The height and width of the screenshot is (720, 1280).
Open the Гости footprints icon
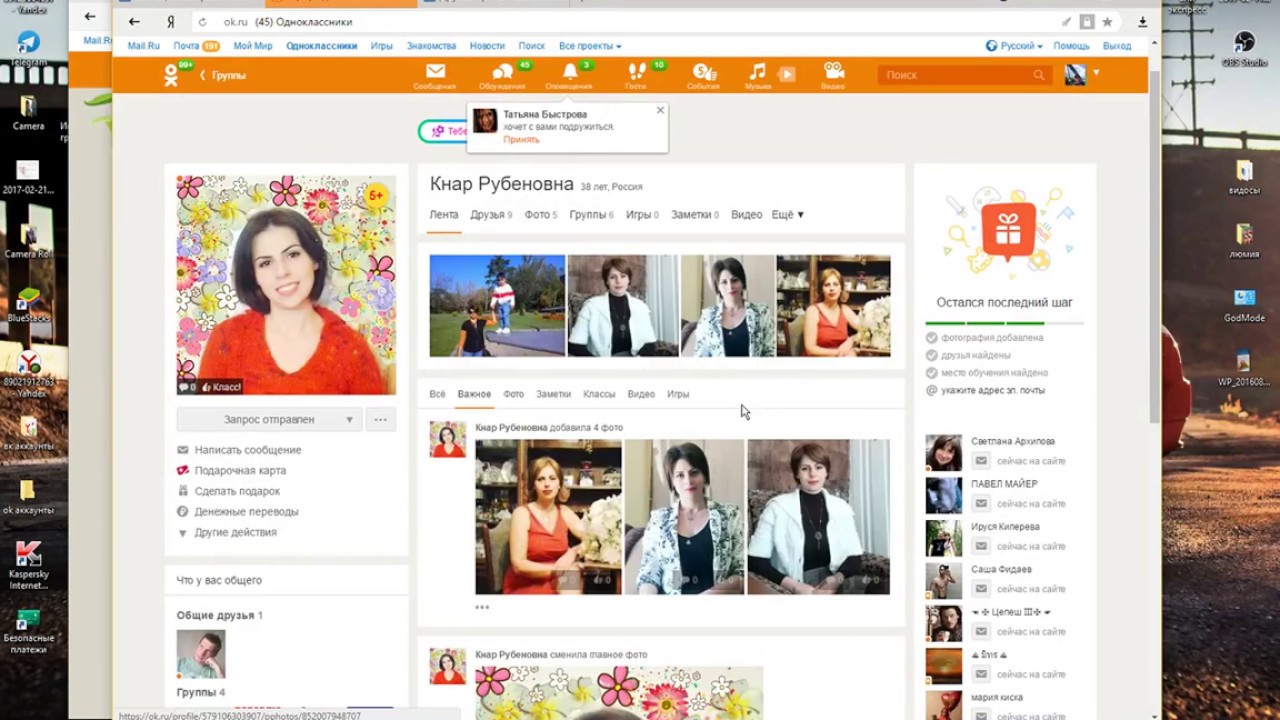click(x=636, y=73)
